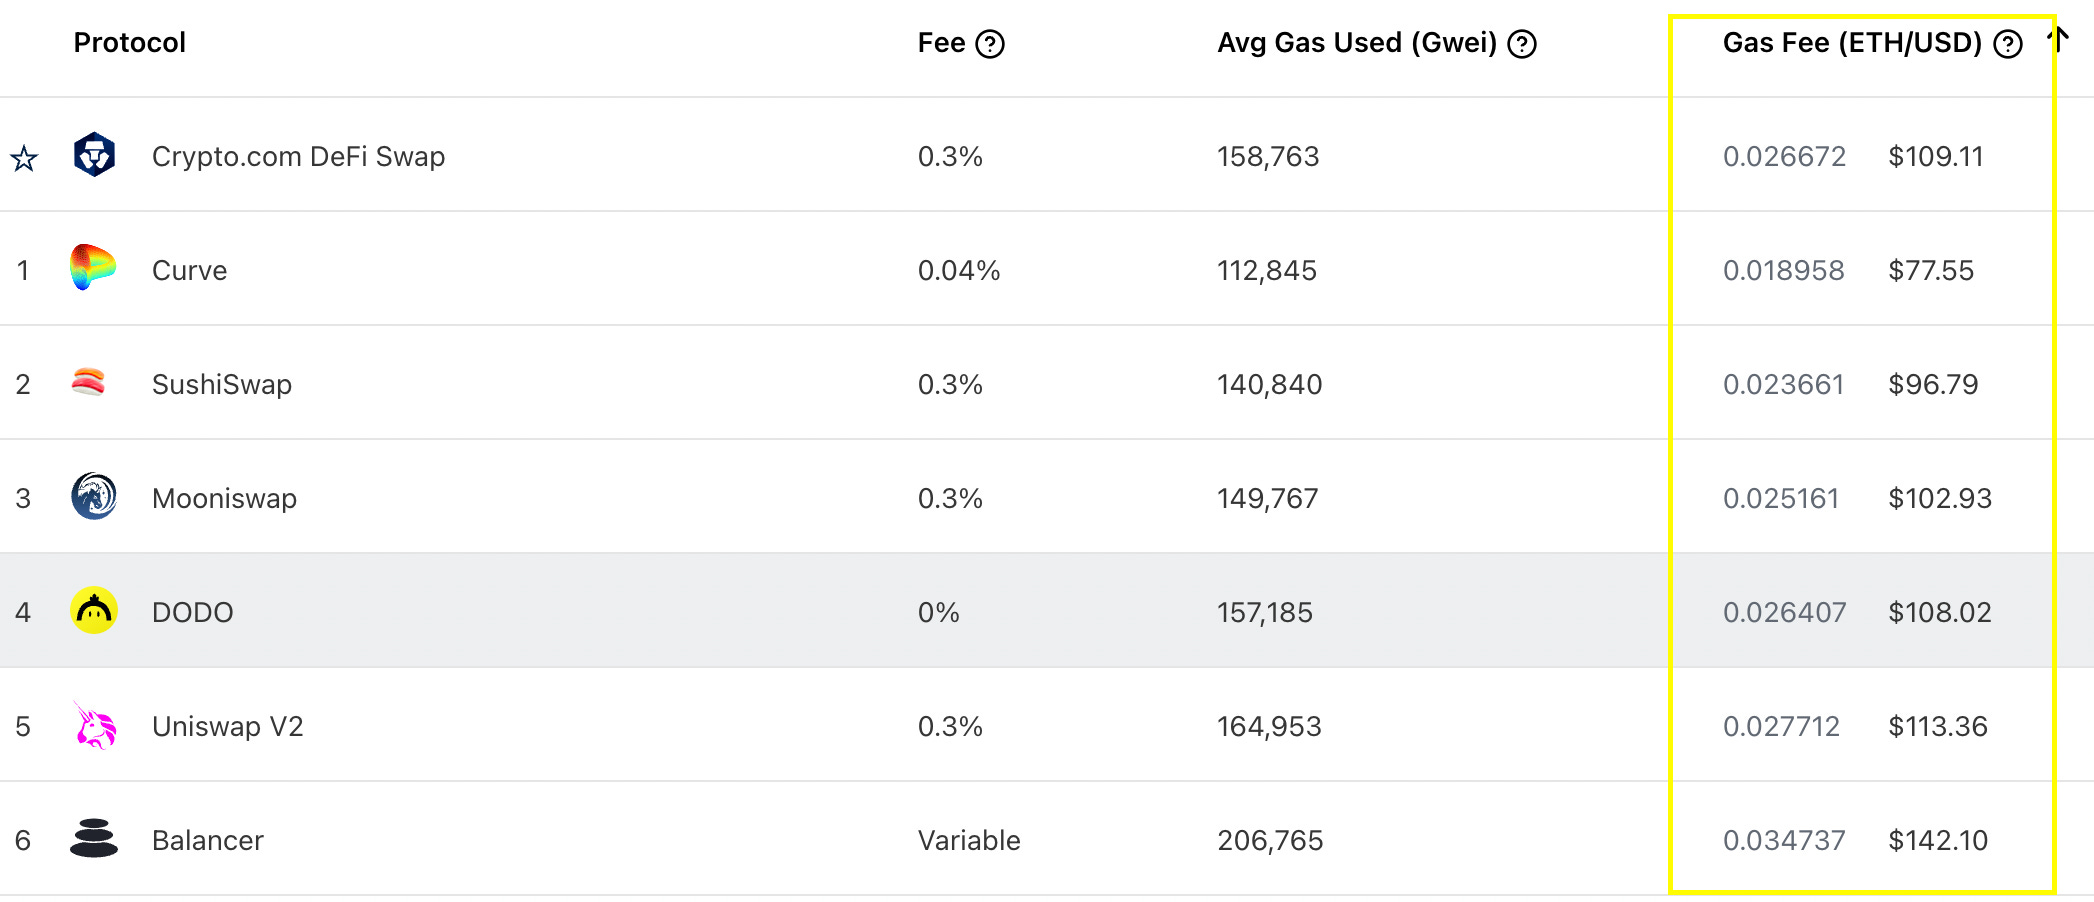Click rank number 3 in Mooniswap row
Viewport: 2094px width, 902px height.
[23, 498]
